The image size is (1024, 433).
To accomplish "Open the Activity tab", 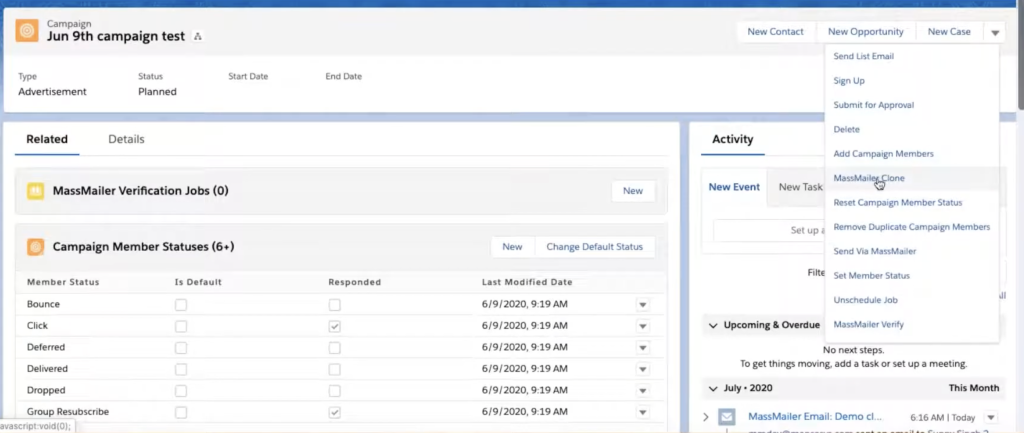I will tap(733, 139).
